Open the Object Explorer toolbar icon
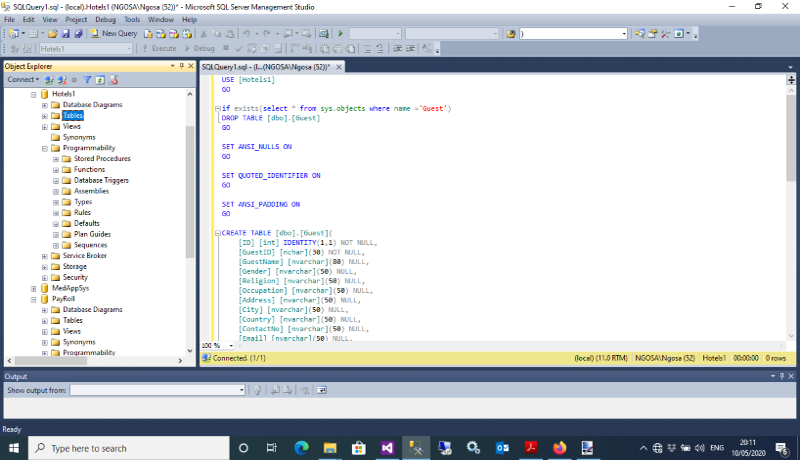This screenshot has width=800, height=460. (653, 34)
